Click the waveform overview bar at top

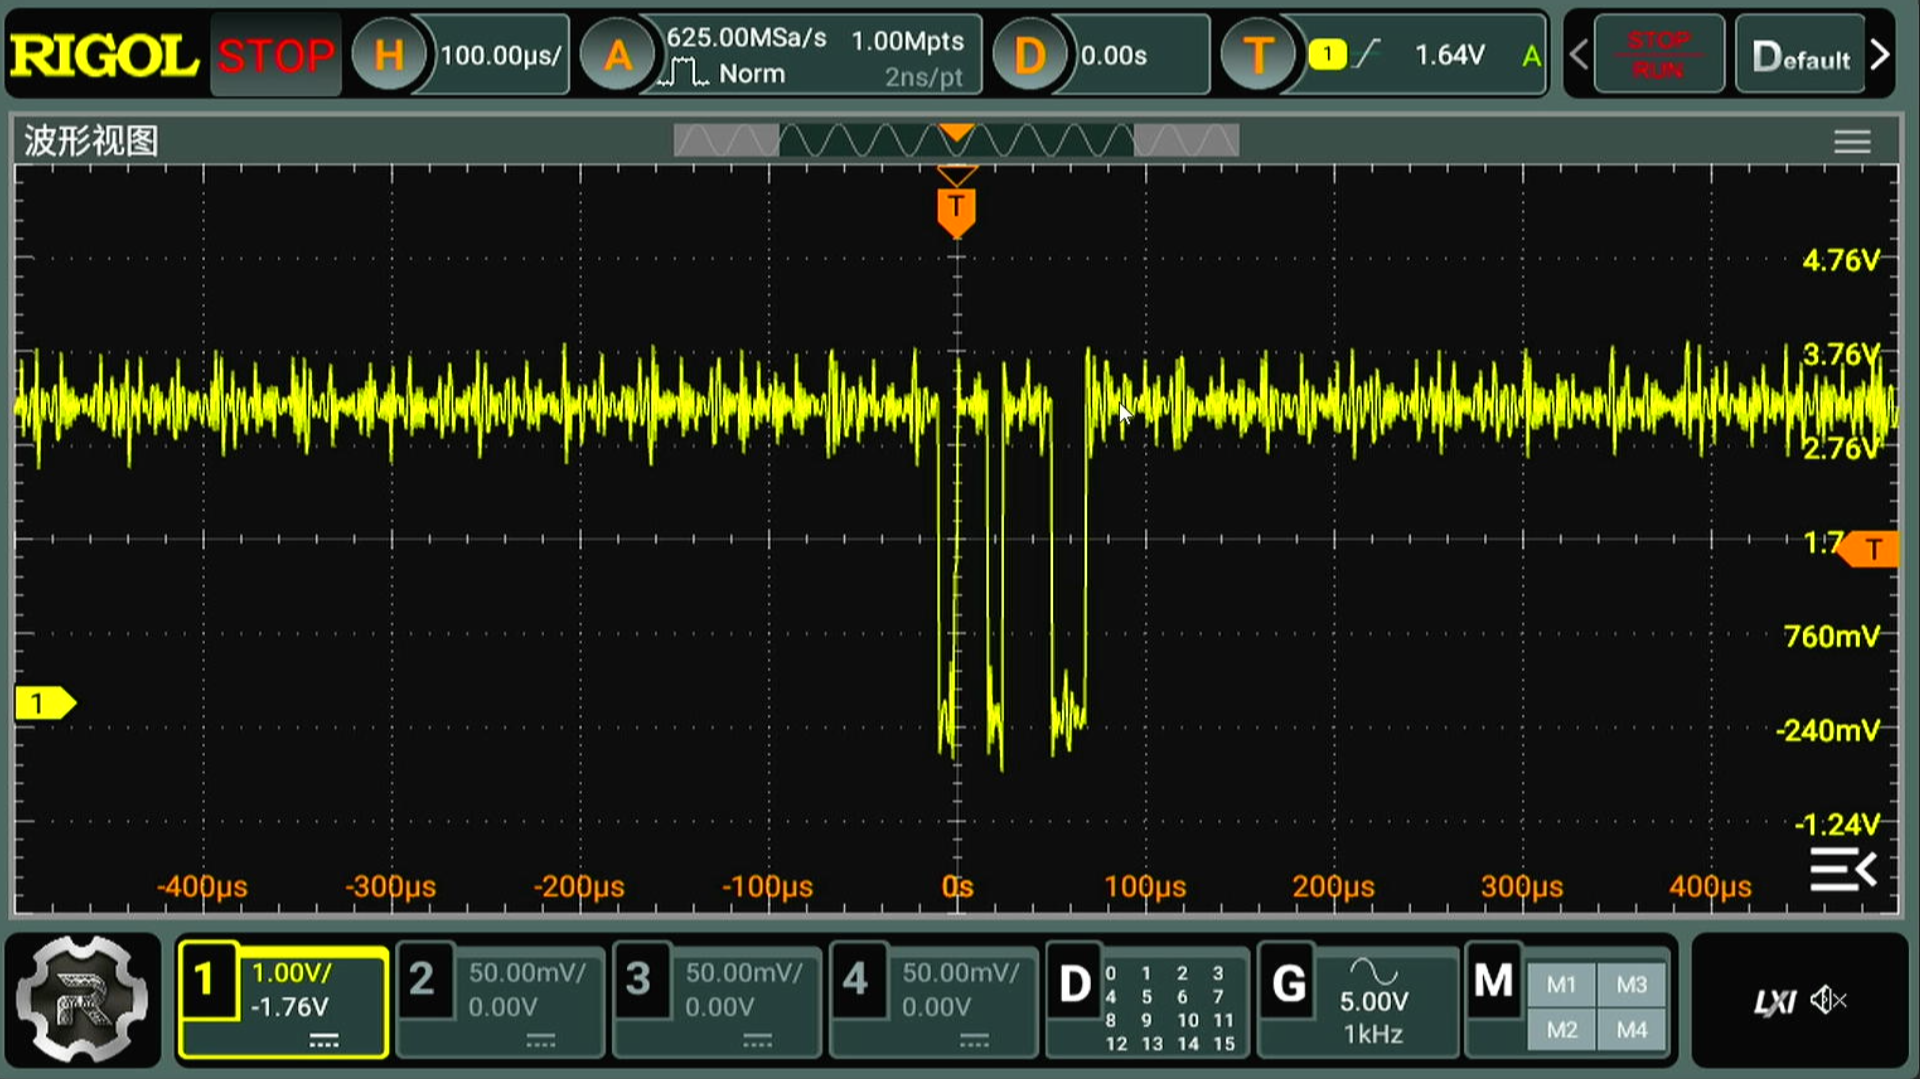(956, 139)
